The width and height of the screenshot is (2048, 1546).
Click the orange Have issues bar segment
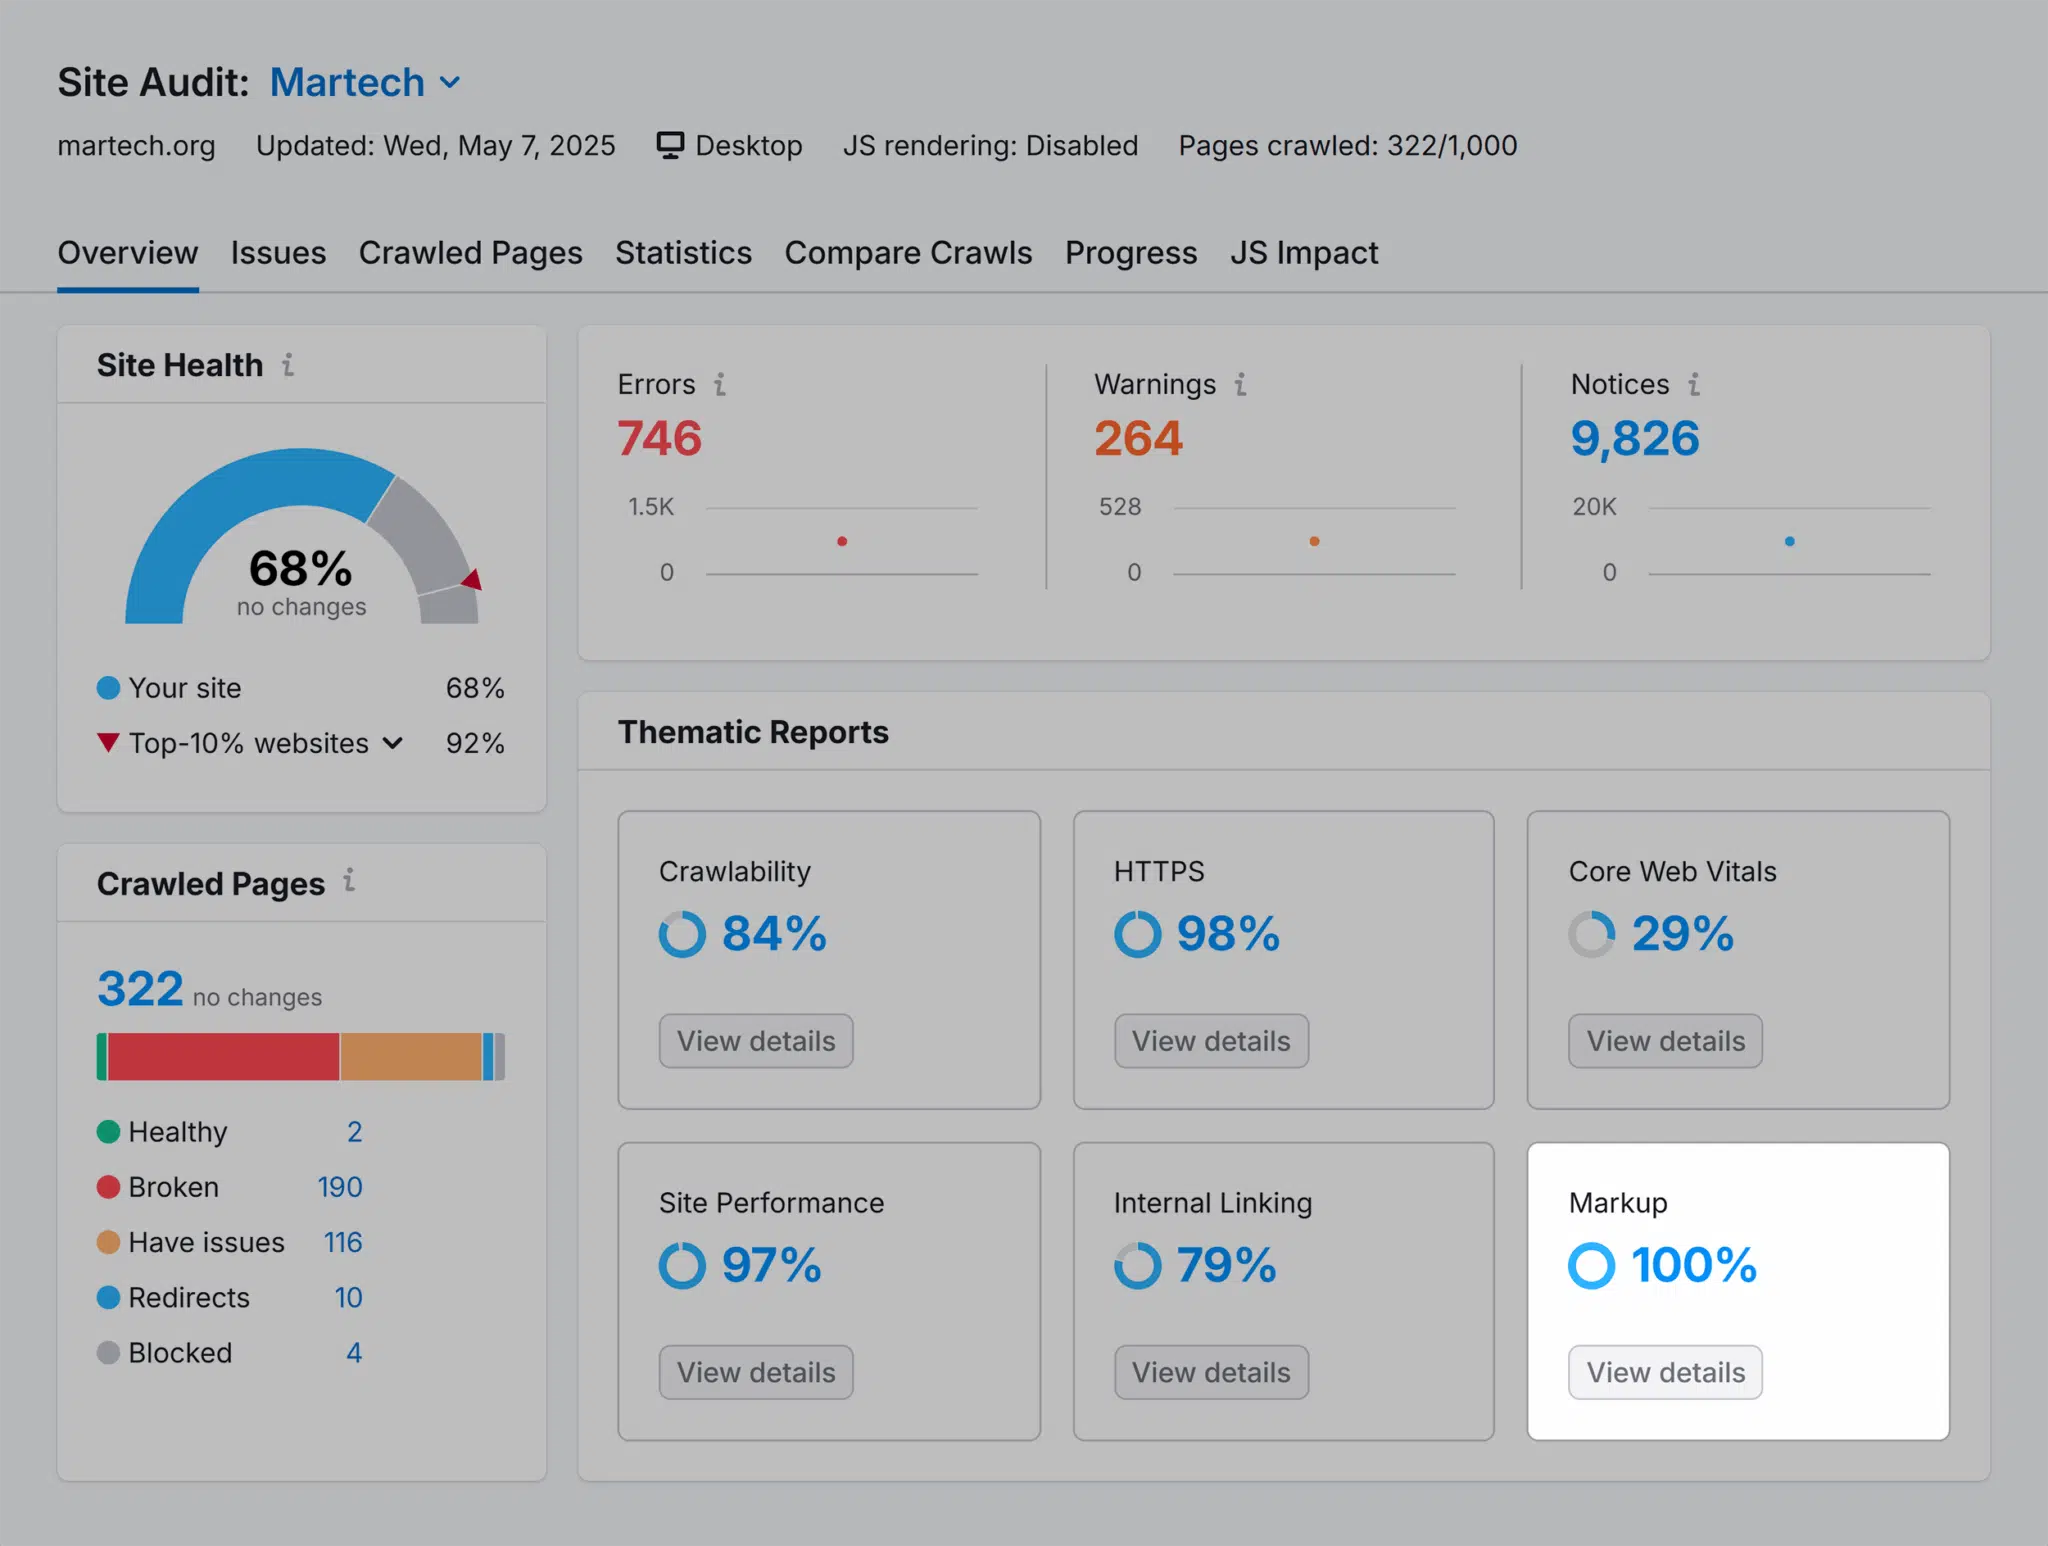point(411,1057)
